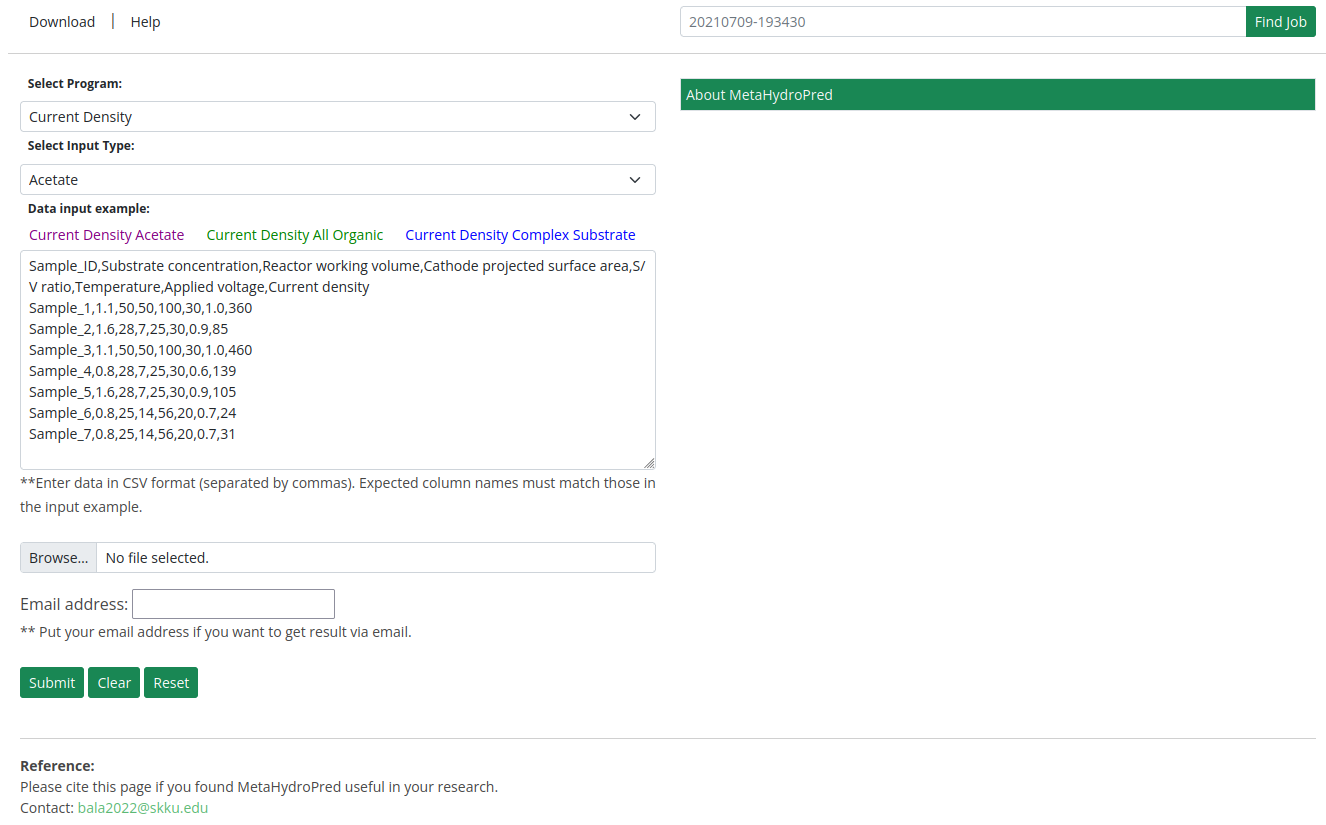Click the Browse... file button

click(58, 558)
